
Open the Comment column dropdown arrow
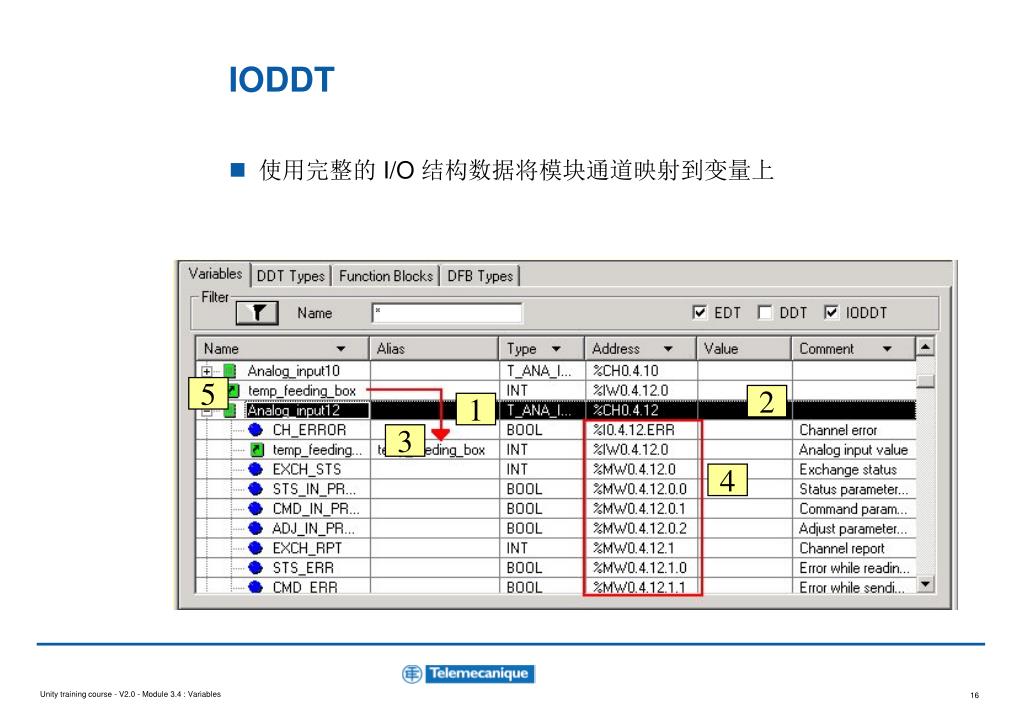tap(887, 349)
